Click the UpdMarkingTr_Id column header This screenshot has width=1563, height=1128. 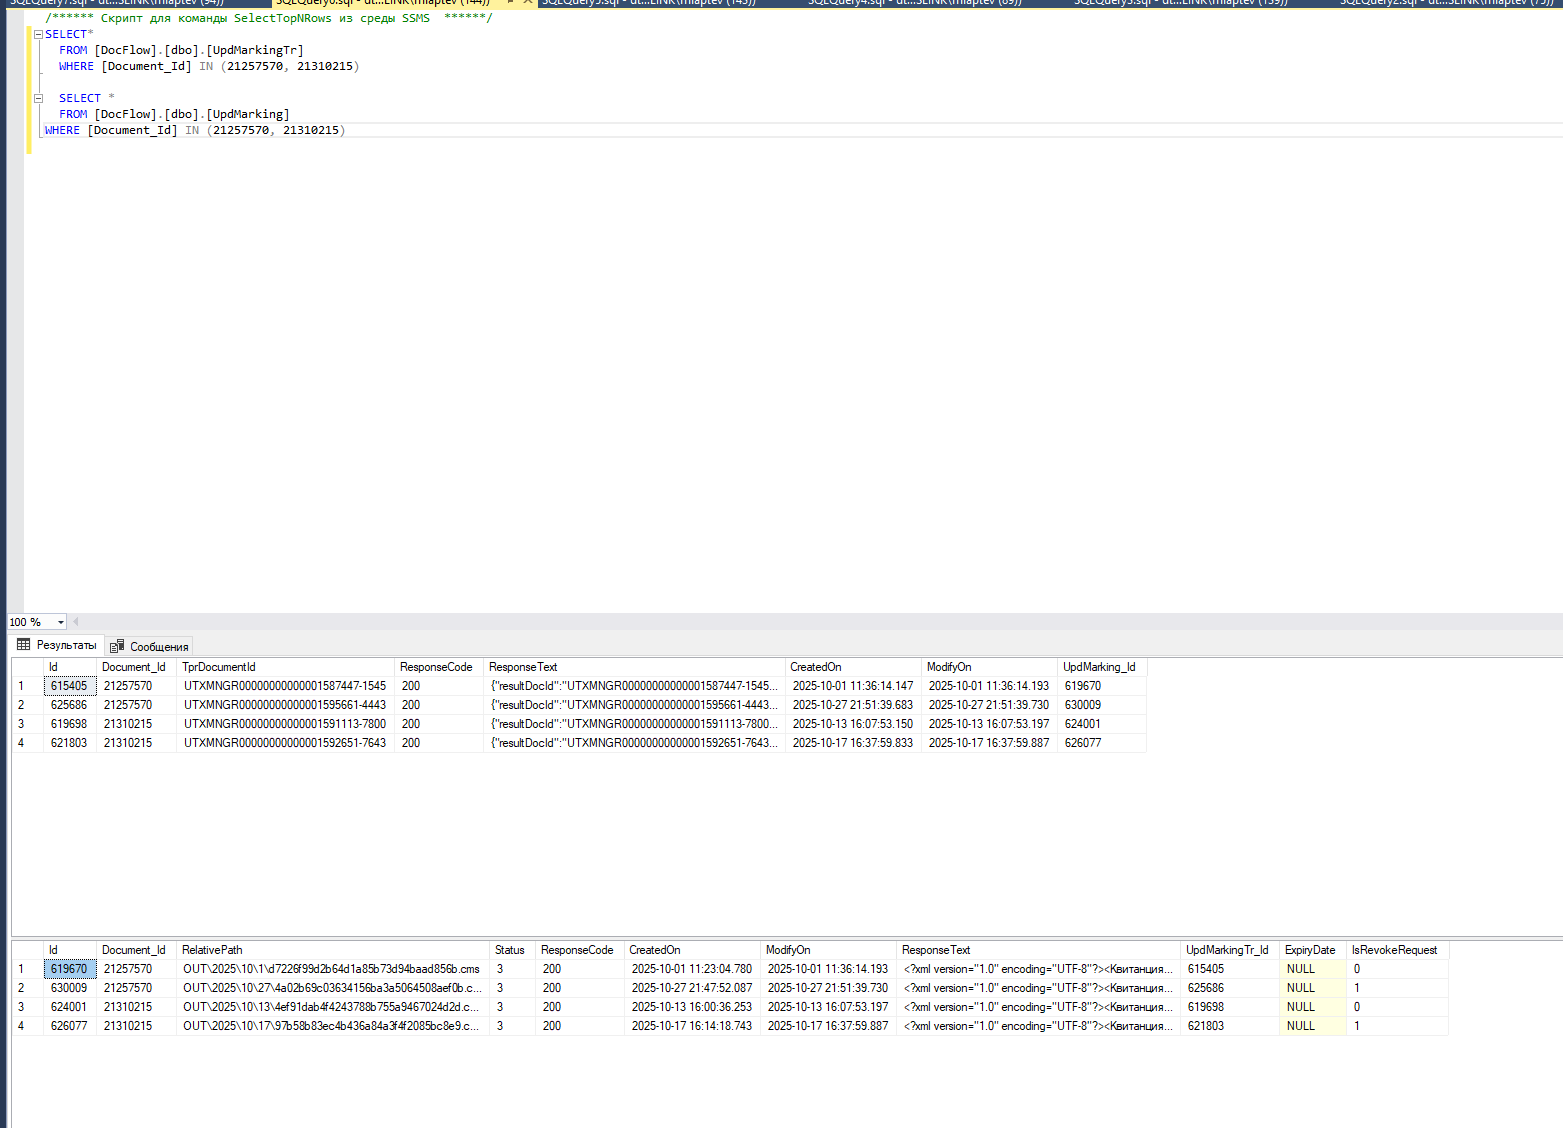[x=1229, y=950]
